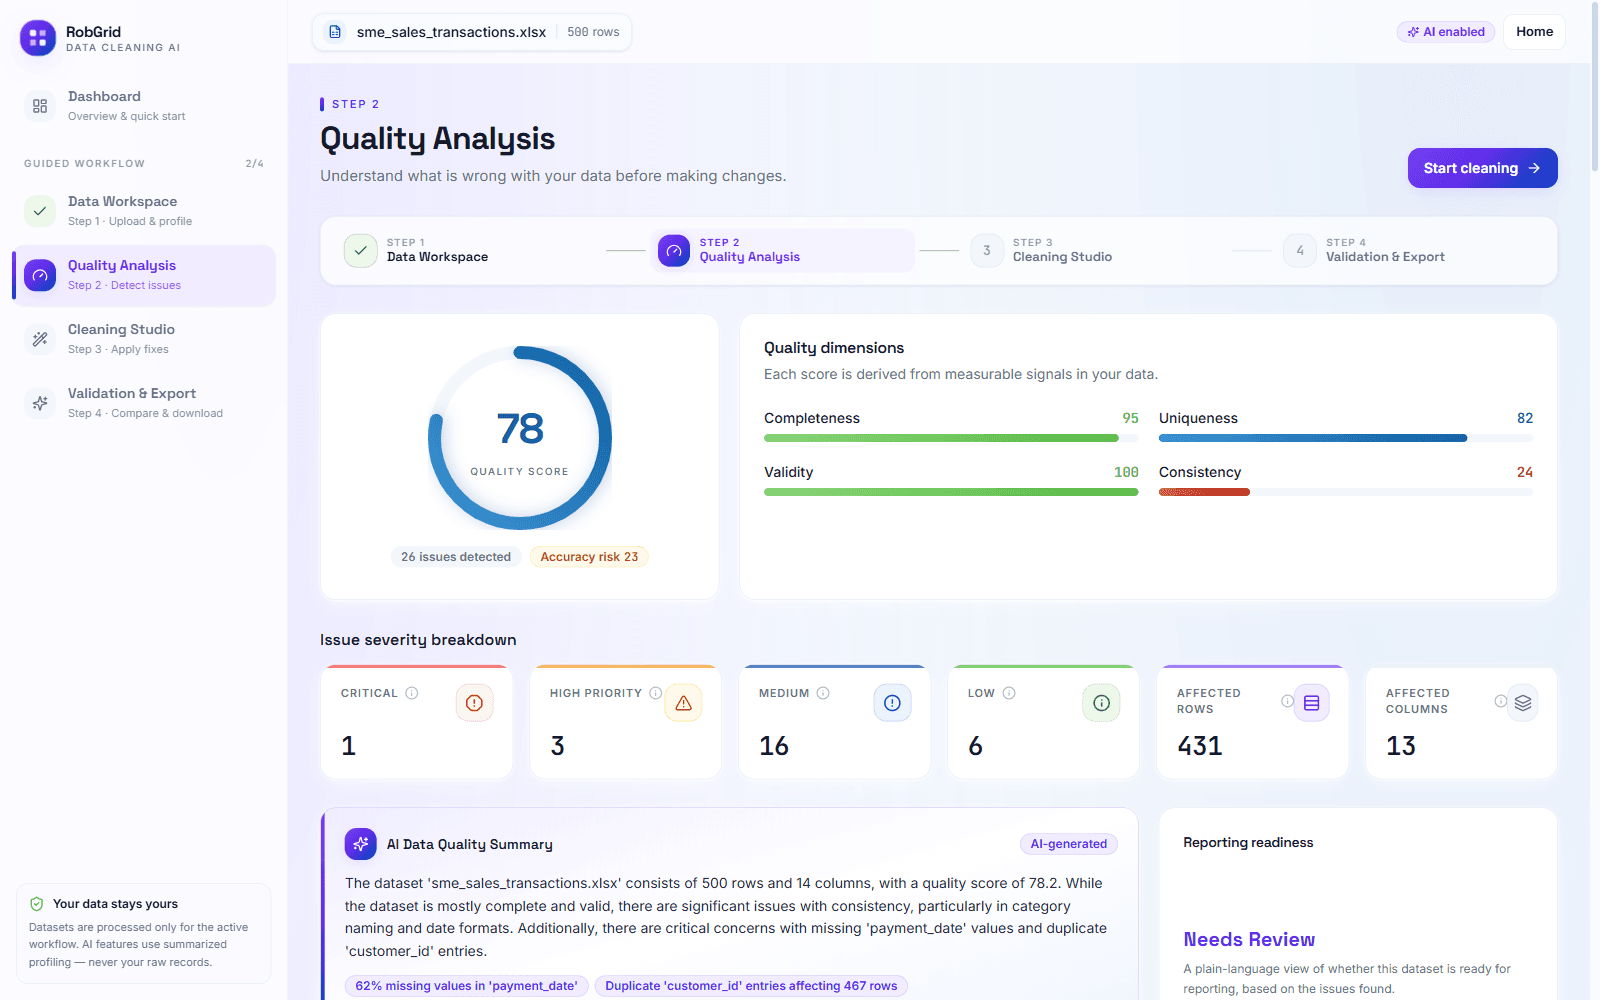This screenshot has width=1600, height=1000.
Task: Click the info icon next to CRITICAL
Action: [x=412, y=693]
